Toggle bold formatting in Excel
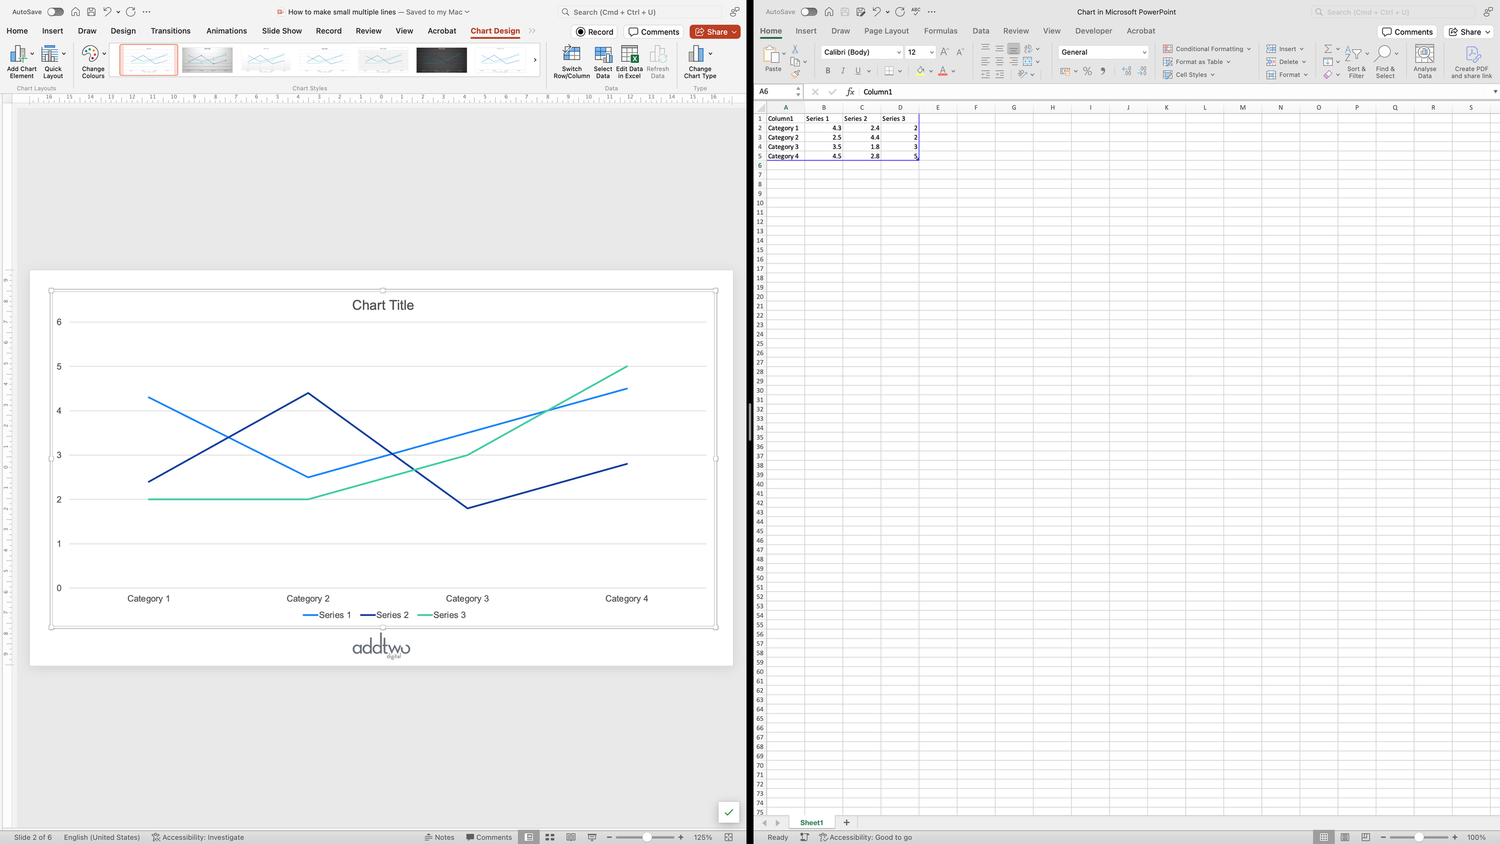Viewport: 1500px width, 844px height. [827, 70]
